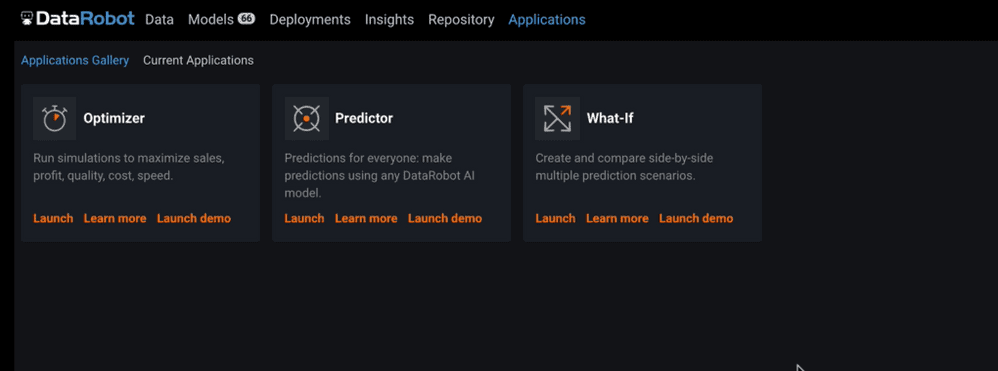Image resolution: width=998 pixels, height=371 pixels.
Task: Launch the What-If application
Action: tap(555, 218)
